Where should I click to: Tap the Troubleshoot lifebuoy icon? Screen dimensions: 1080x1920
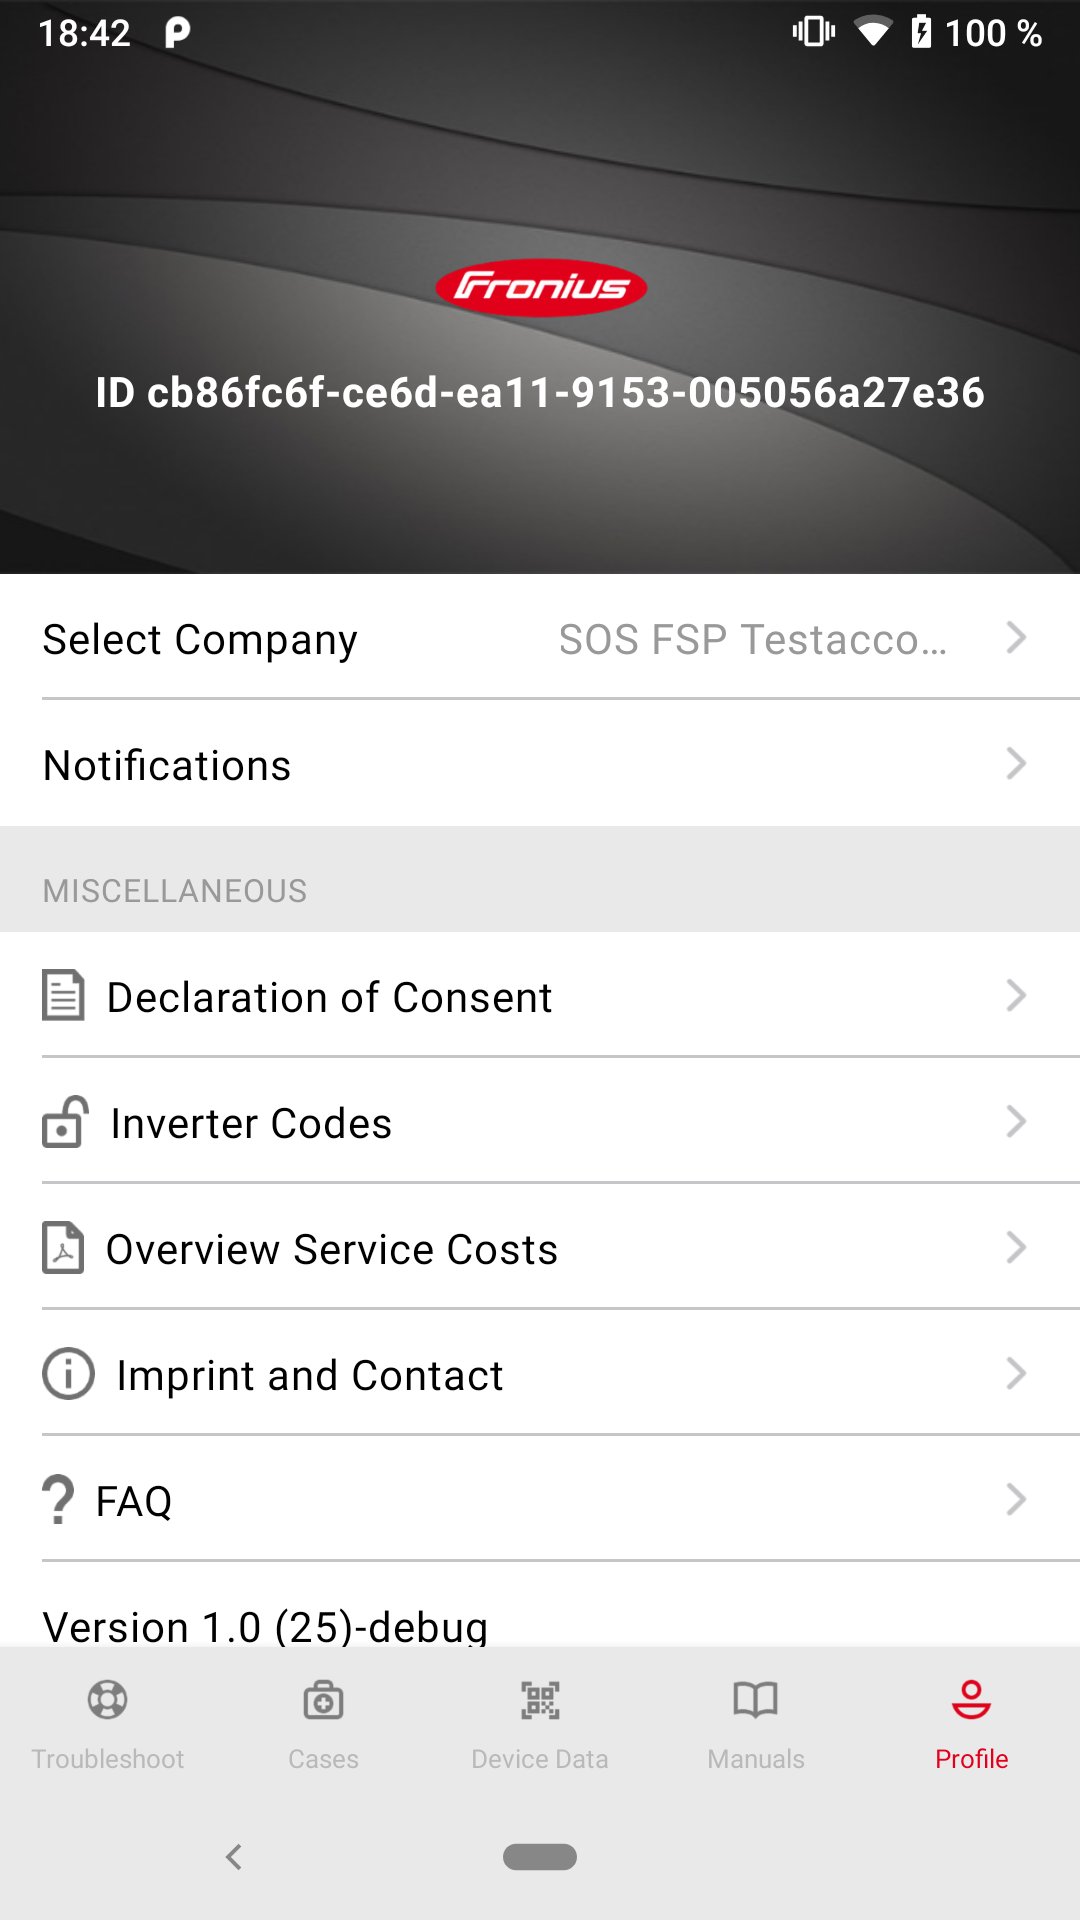[108, 1700]
